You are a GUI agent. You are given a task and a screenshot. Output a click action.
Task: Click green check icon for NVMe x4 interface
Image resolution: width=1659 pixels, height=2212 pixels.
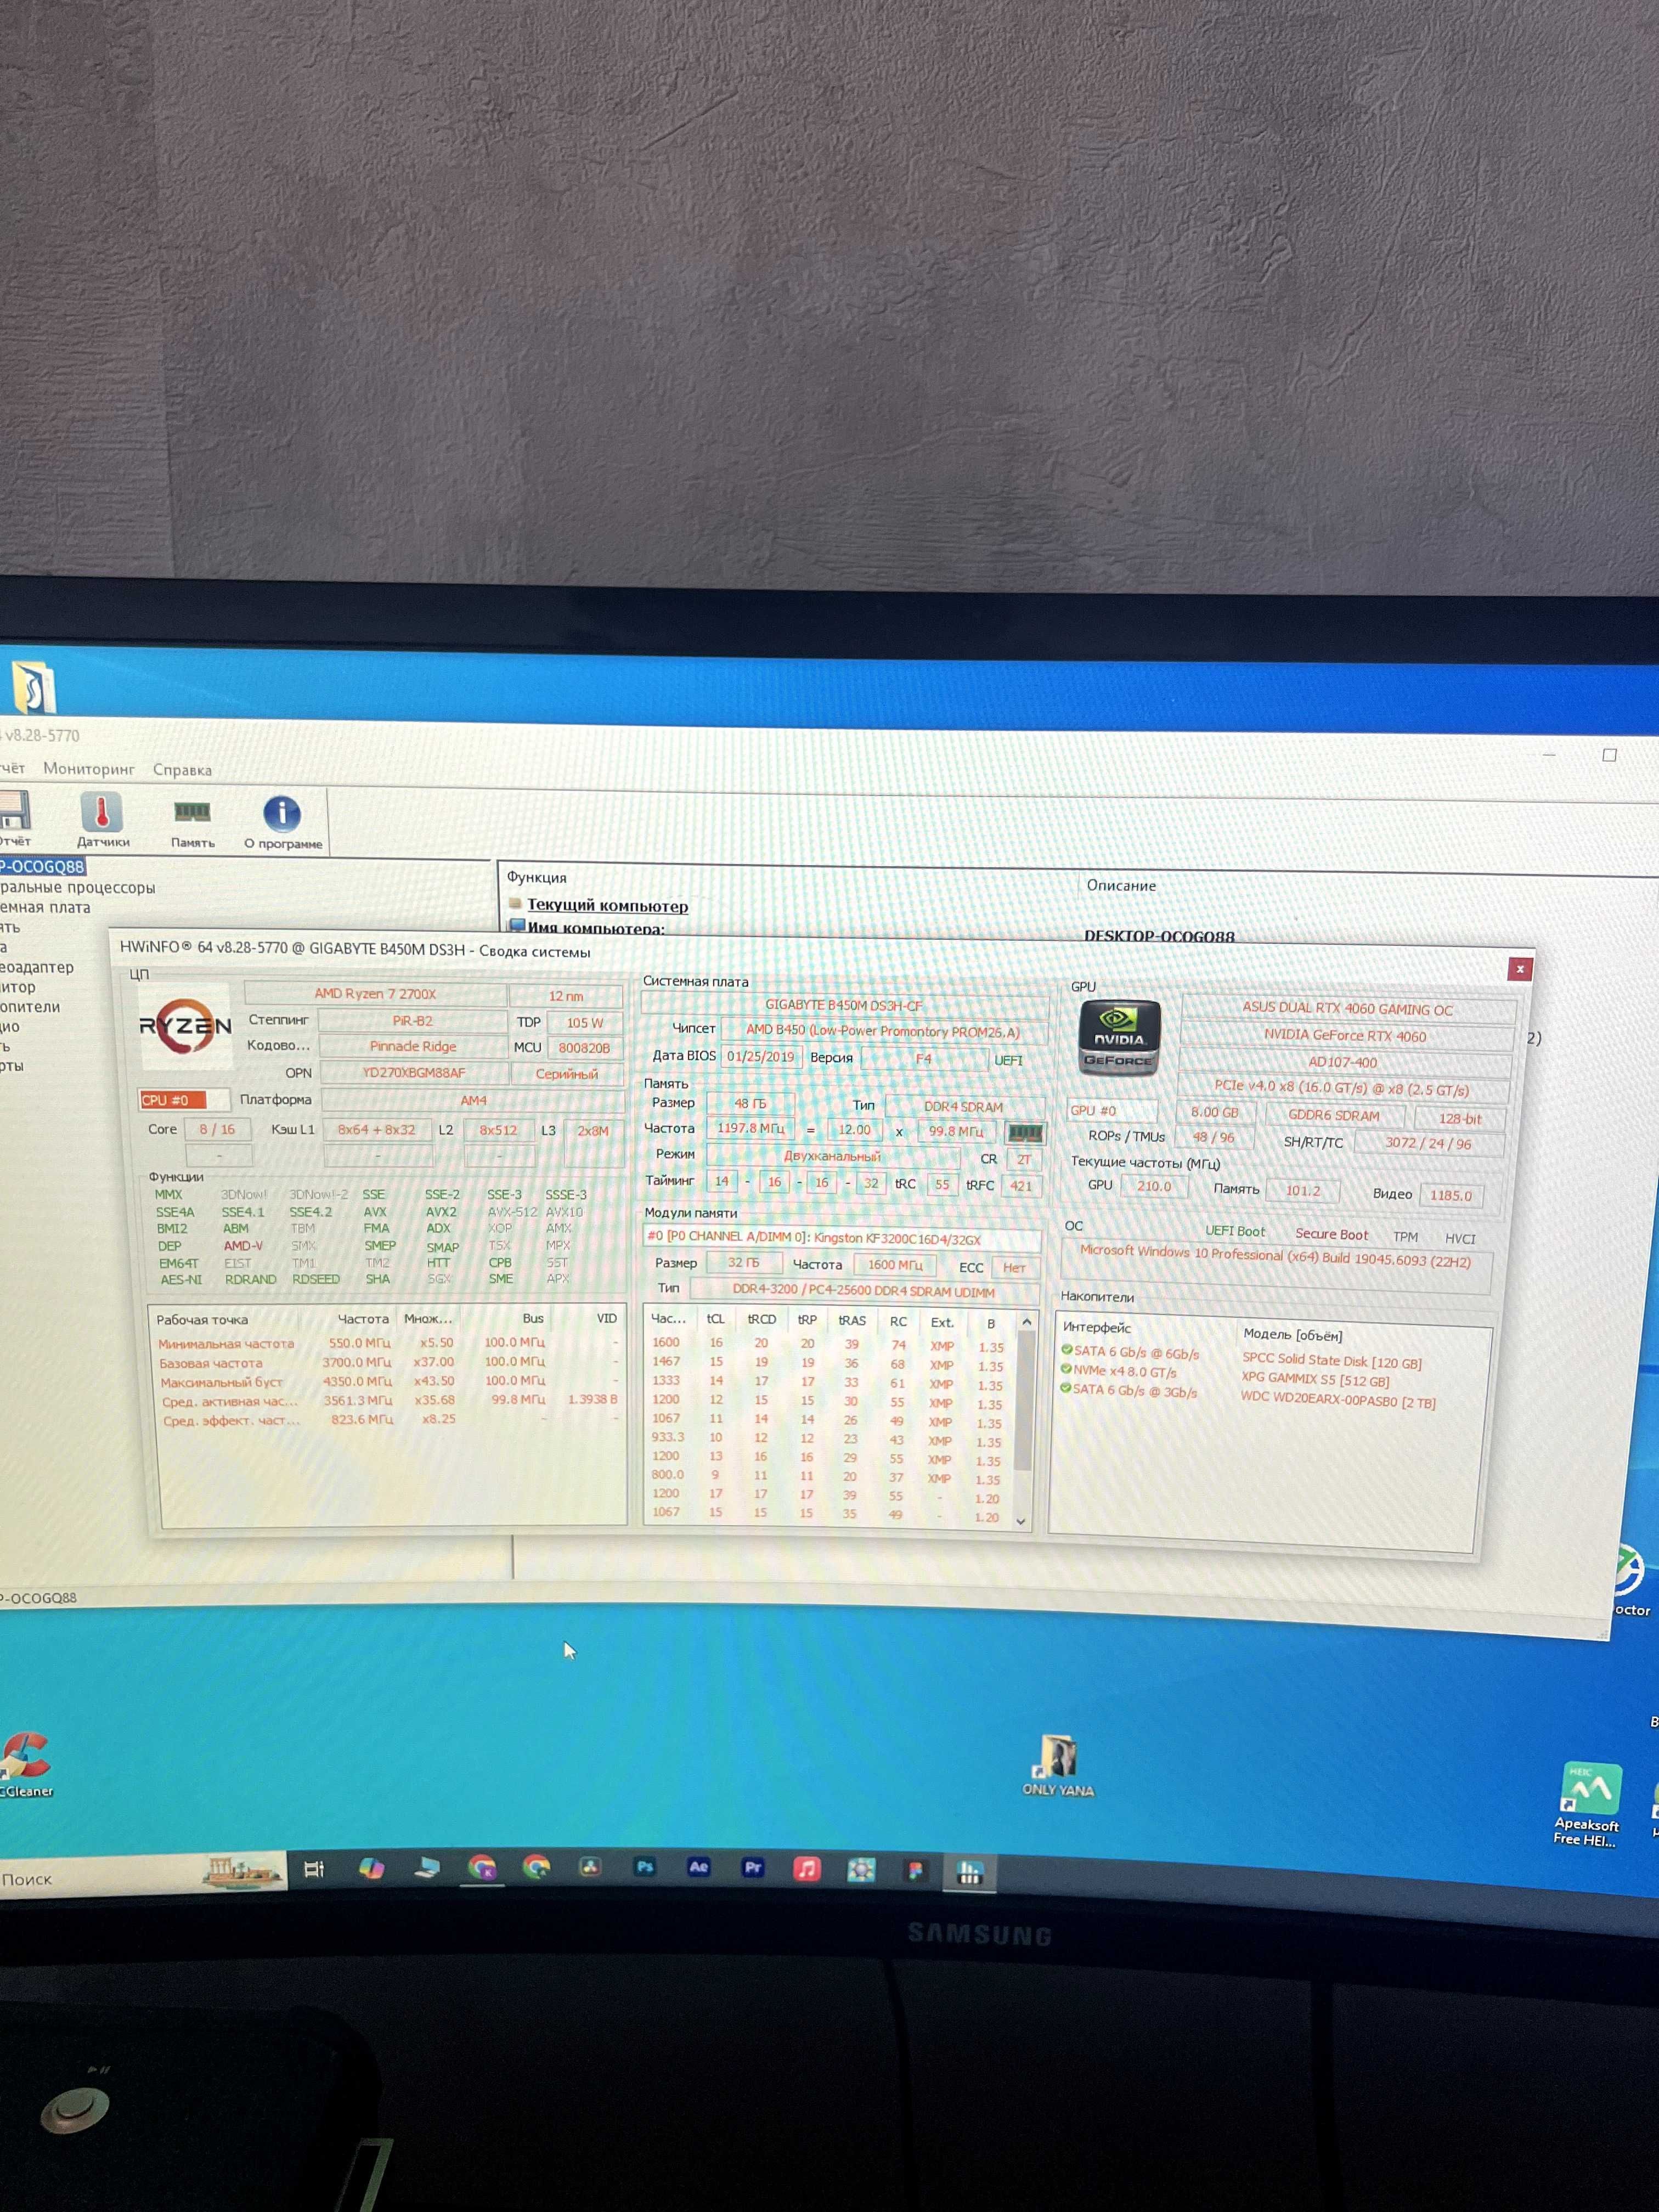(1066, 1369)
